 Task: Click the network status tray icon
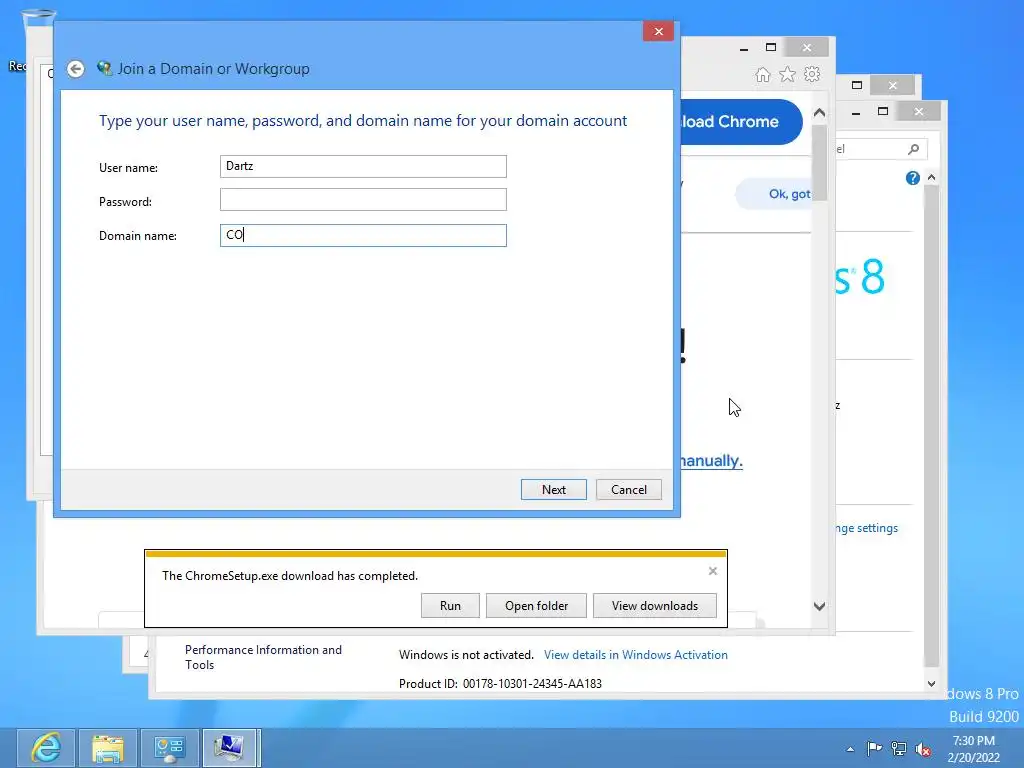point(899,748)
